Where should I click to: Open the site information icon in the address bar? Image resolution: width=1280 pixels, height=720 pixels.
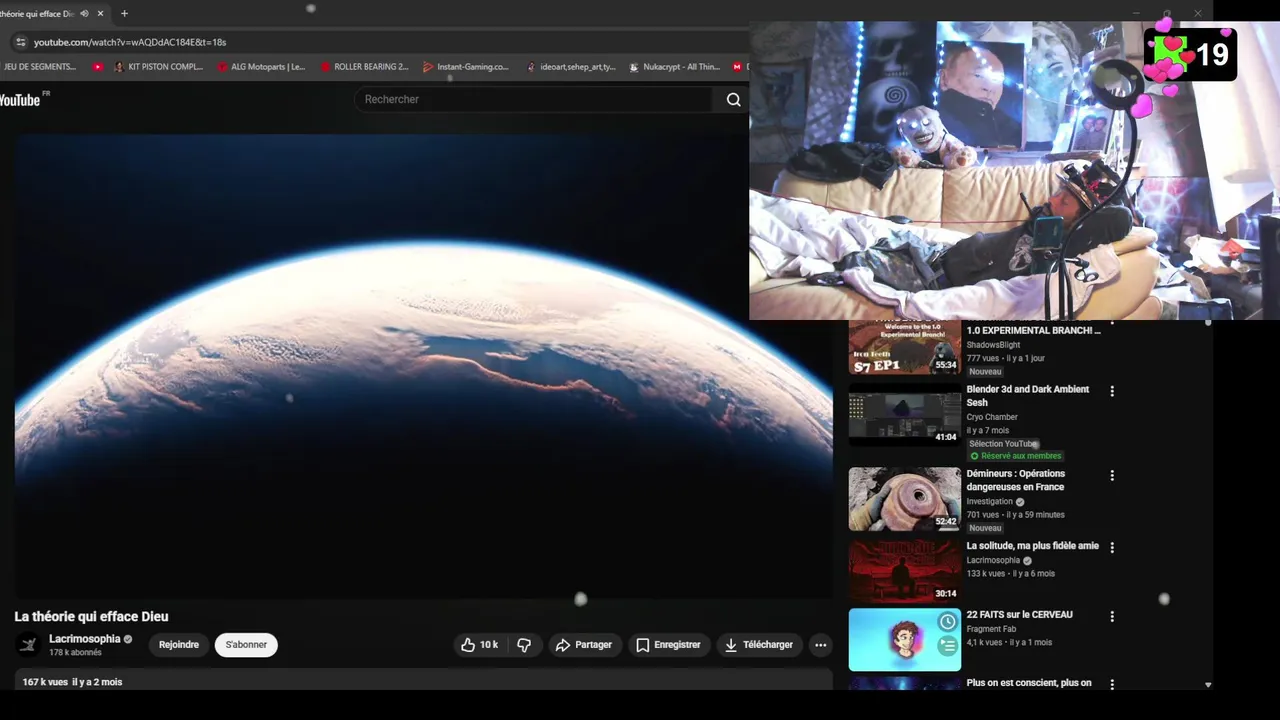20,42
